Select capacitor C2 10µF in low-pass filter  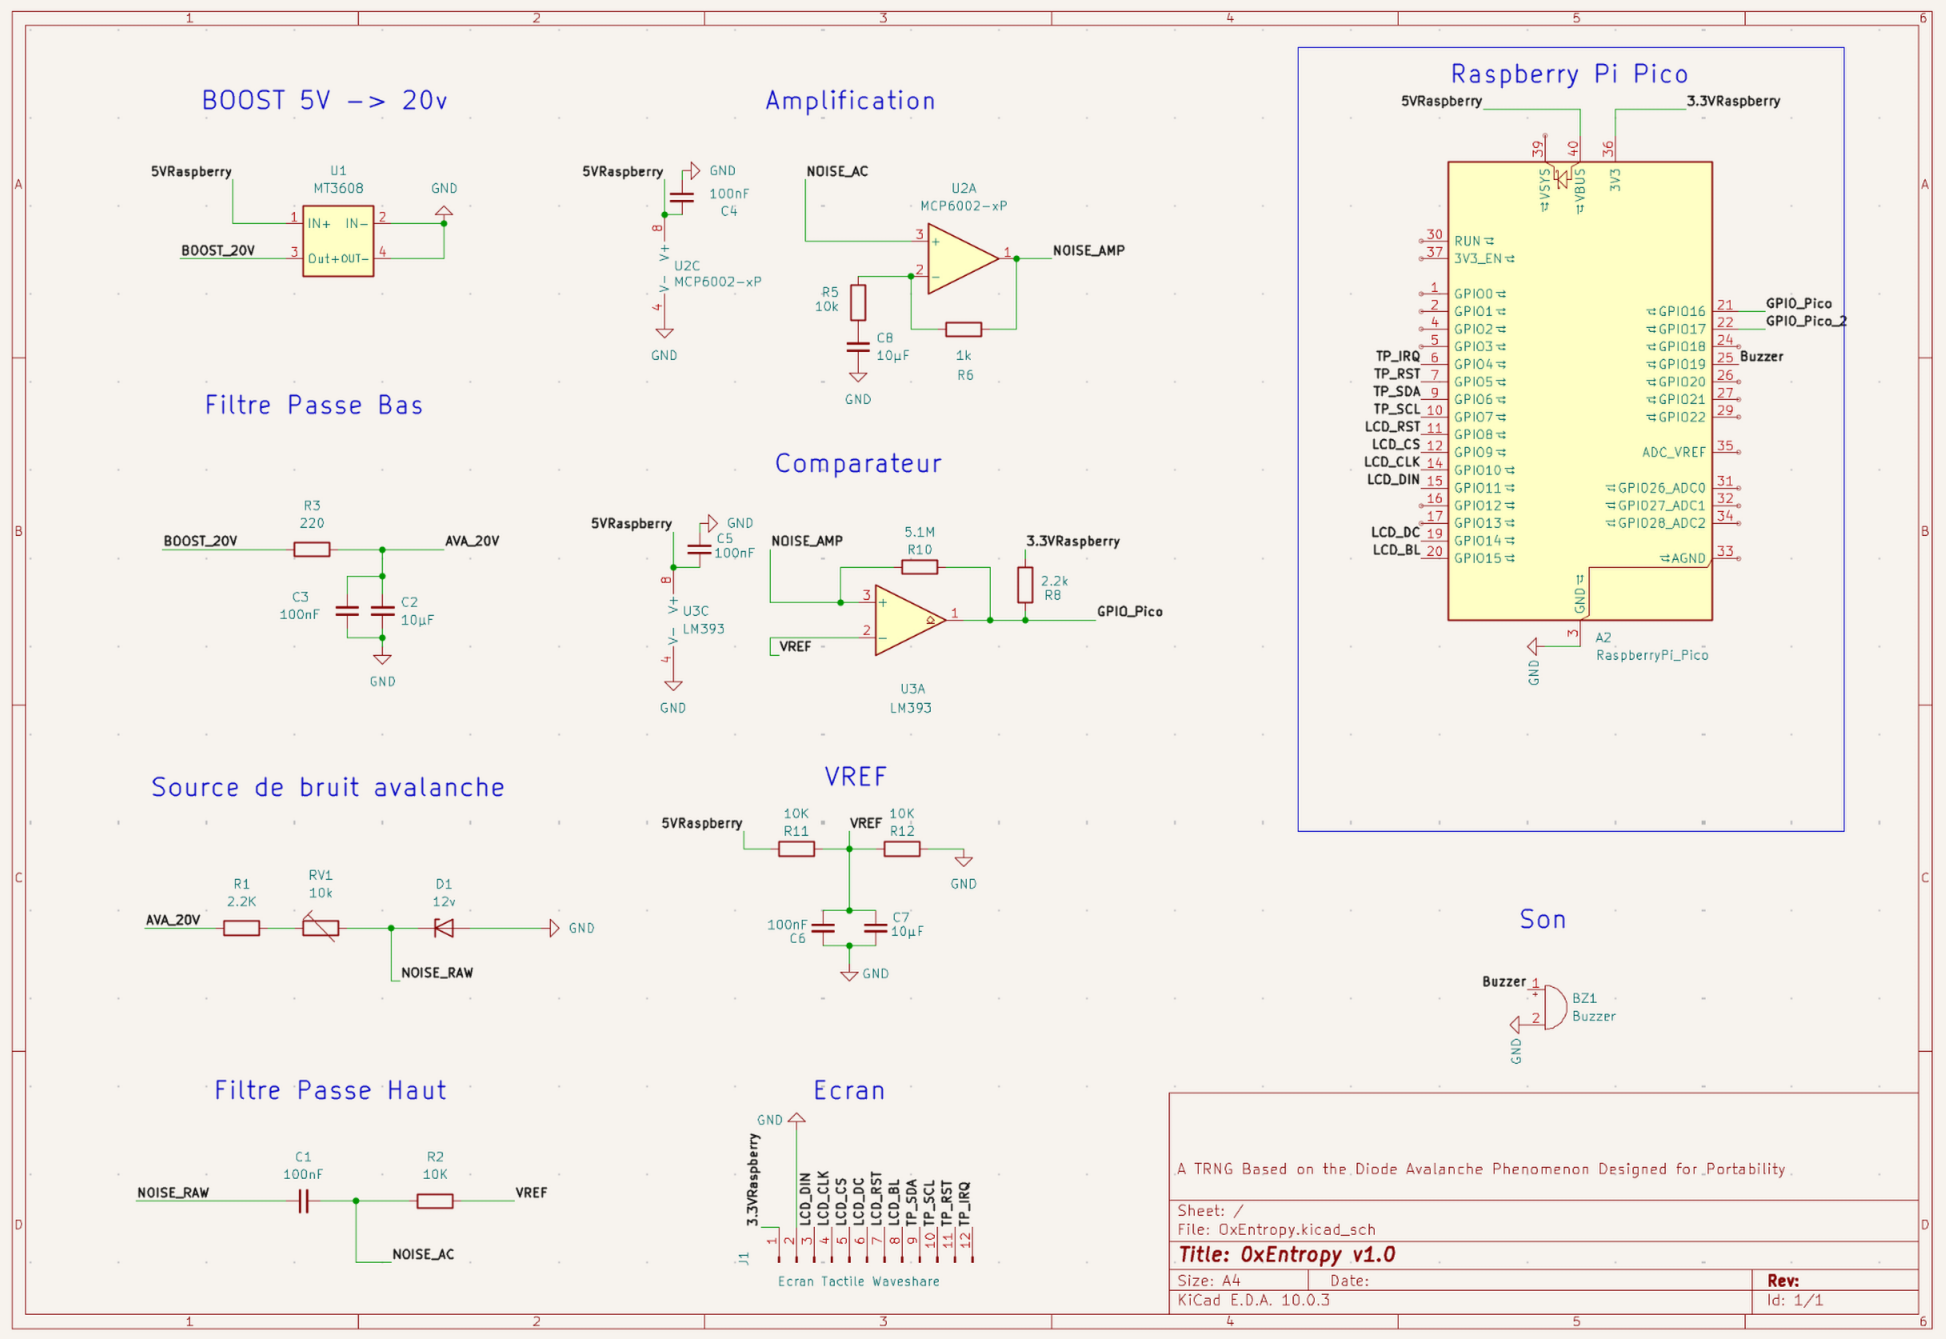[x=382, y=610]
